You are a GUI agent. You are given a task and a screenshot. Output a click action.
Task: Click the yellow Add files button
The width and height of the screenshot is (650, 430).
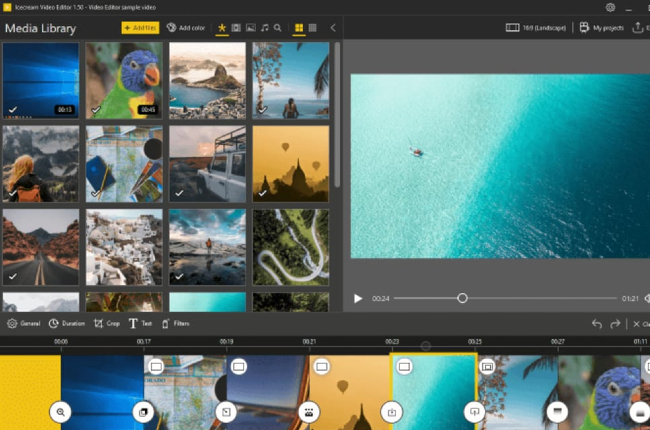coord(140,28)
